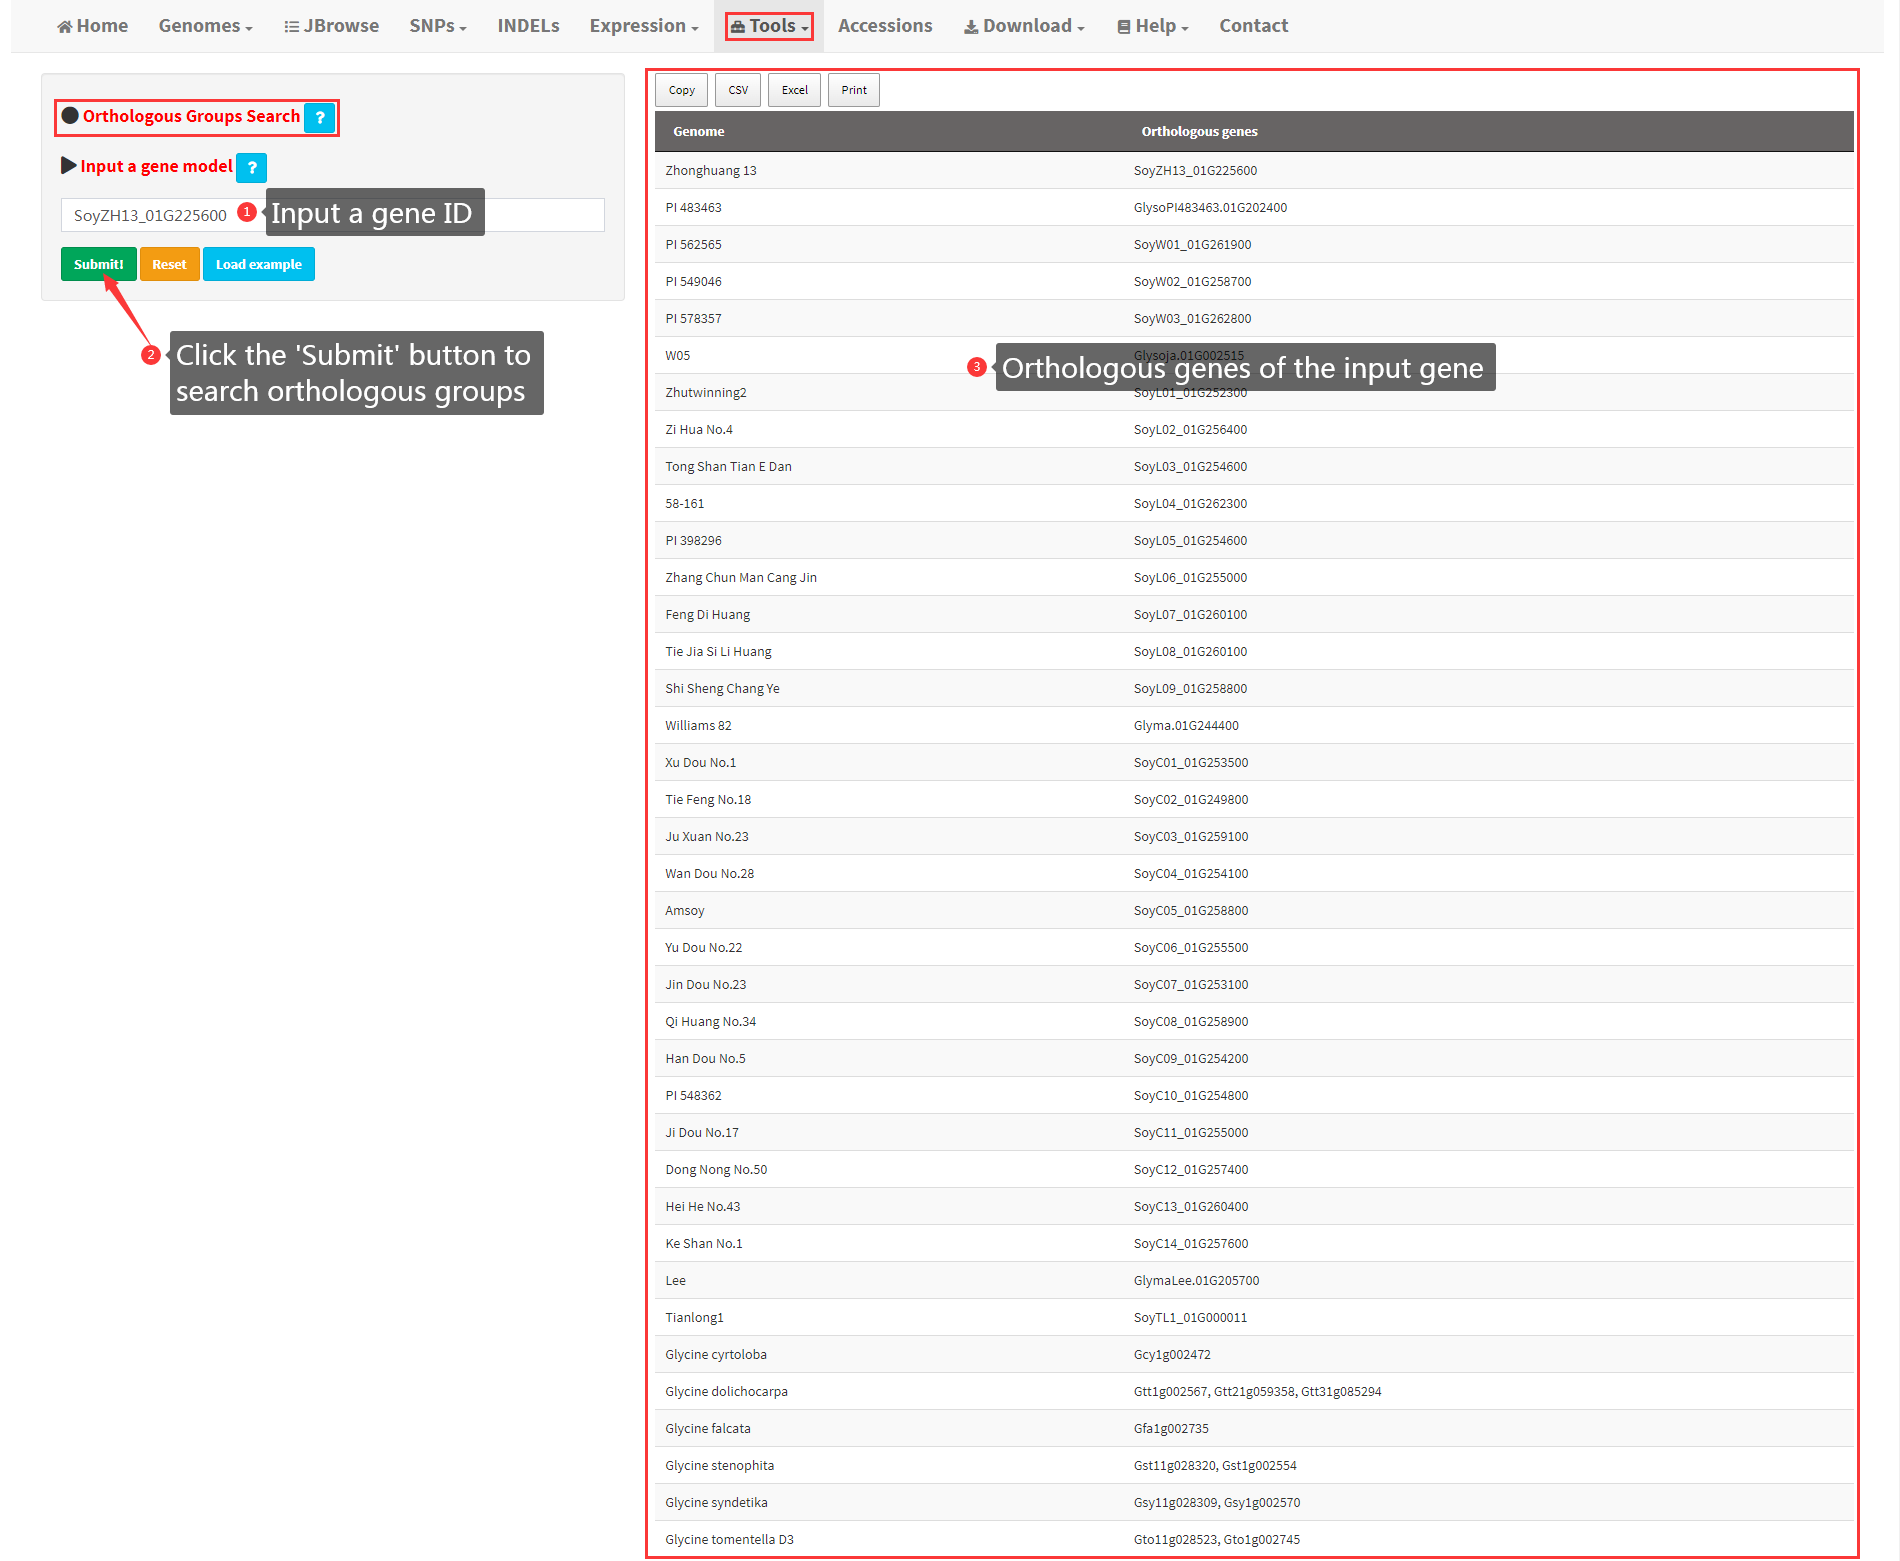Viewport: 1900px width, 1561px height.
Task: Click help icon beside Input a gene model
Action: tap(252, 168)
